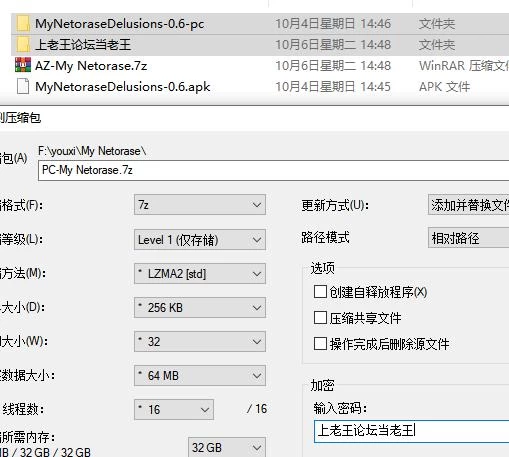Edit the archive name PC-My Netorase.7z field

click(x=273, y=170)
